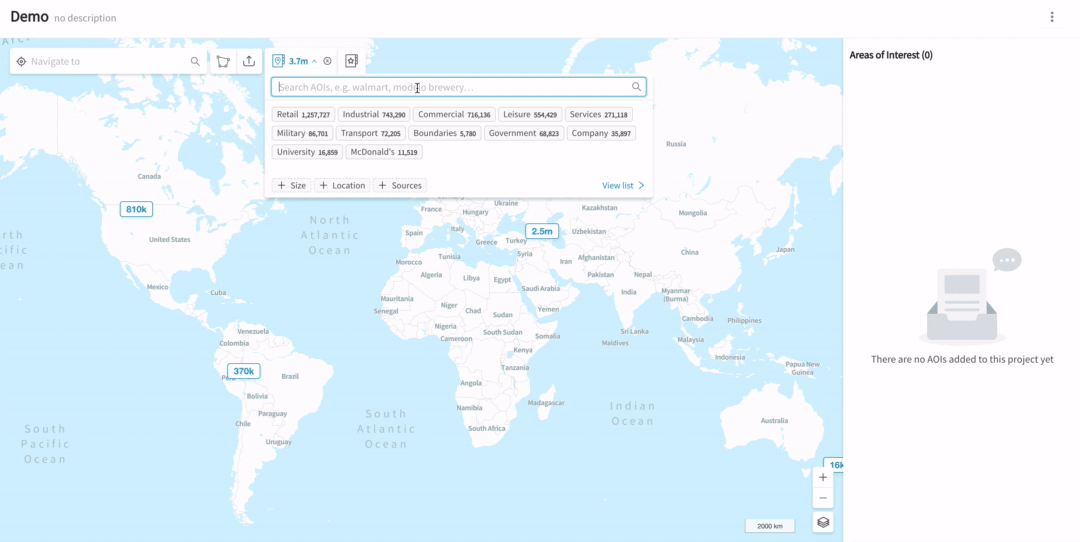
Task: Filter by Retail category
Action: (303, 114)
